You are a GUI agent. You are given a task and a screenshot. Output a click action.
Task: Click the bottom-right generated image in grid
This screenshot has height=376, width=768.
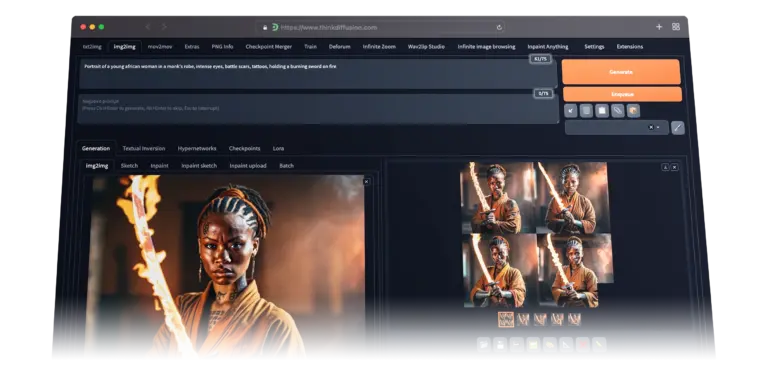tap(576, 270)
